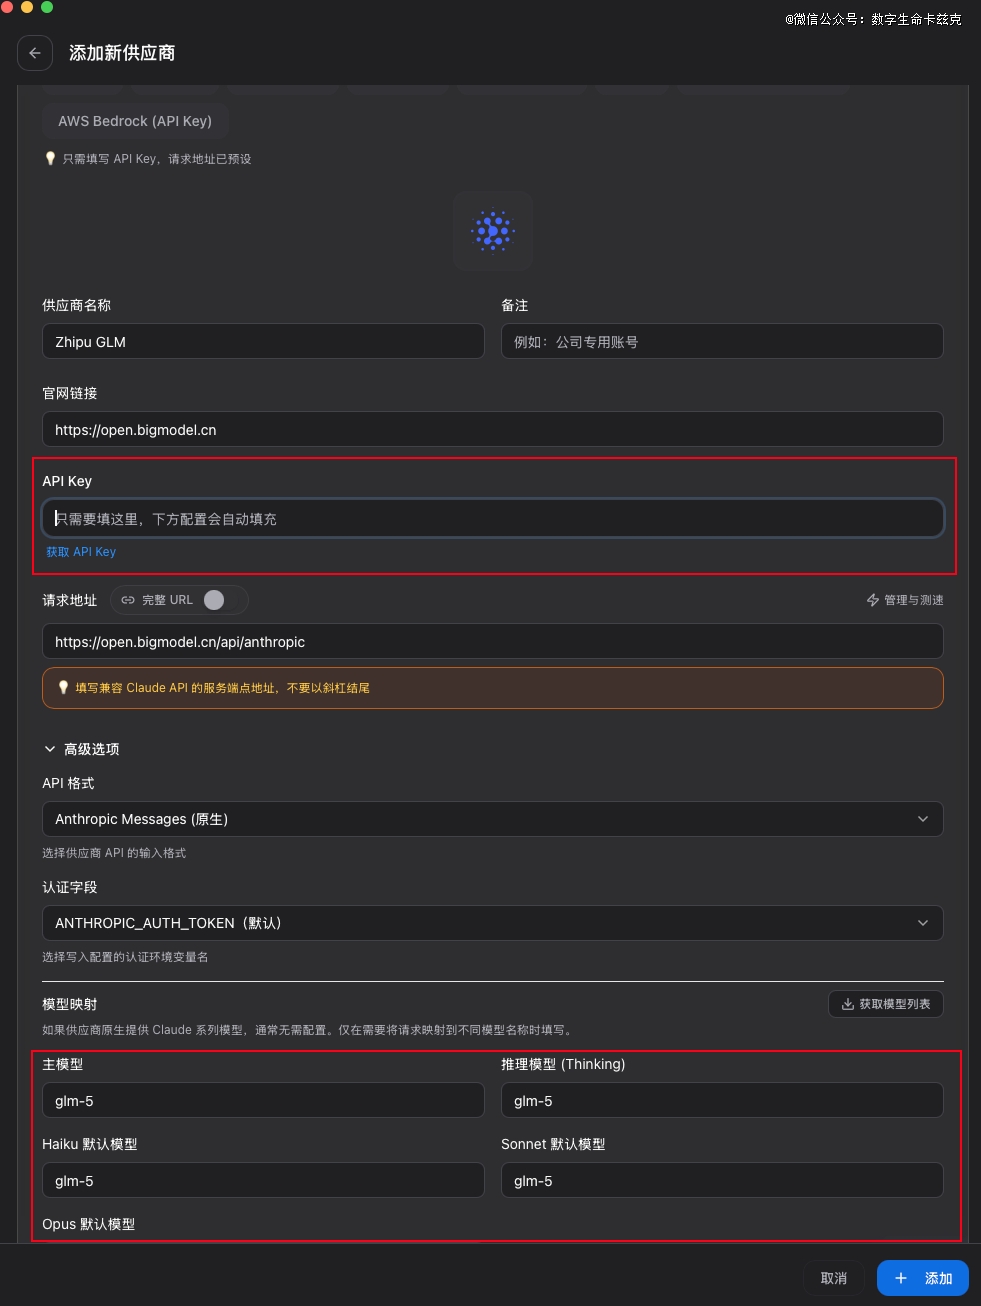Toggle the 完整 URL switch

pos(214,600)
